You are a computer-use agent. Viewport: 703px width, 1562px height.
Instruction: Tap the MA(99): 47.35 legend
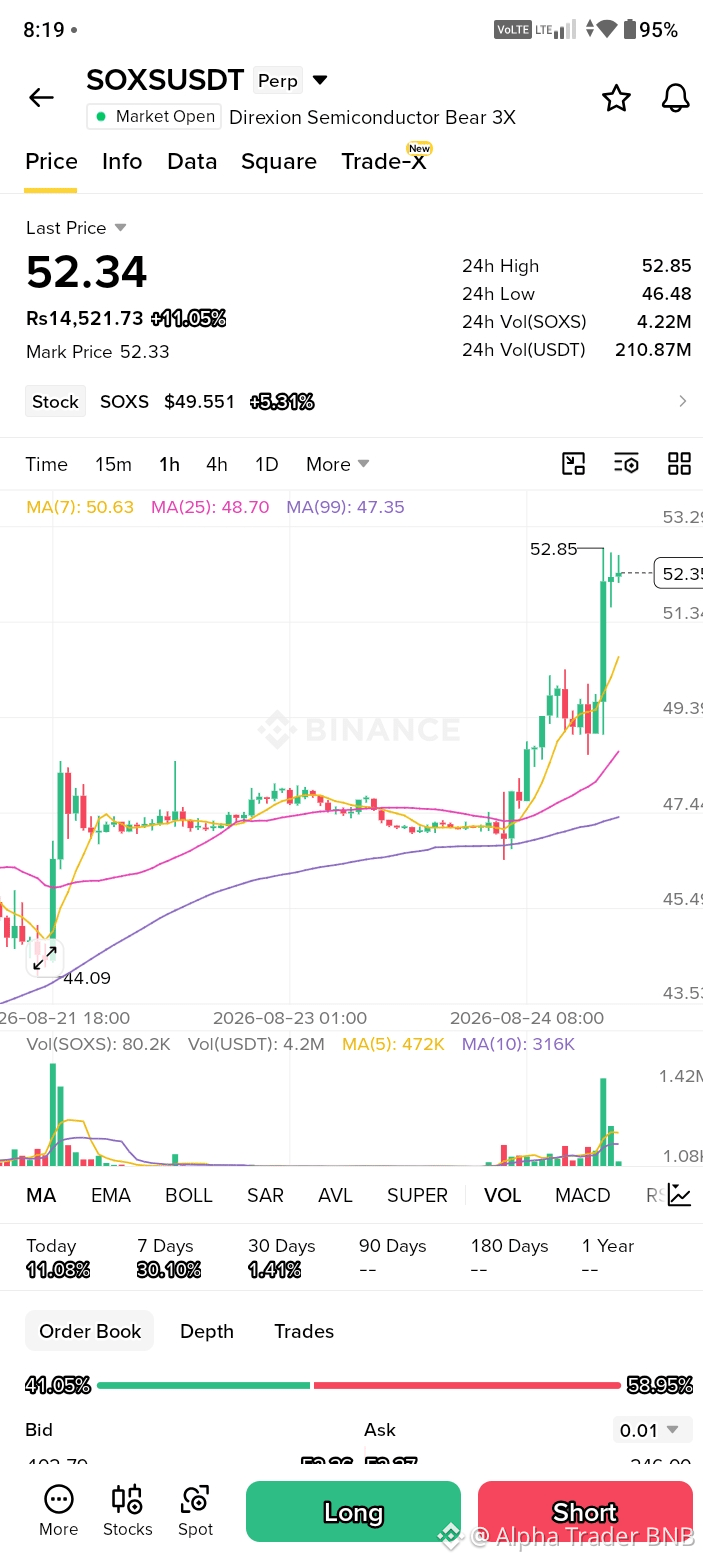pyautogui.click(x=345, y=507)
